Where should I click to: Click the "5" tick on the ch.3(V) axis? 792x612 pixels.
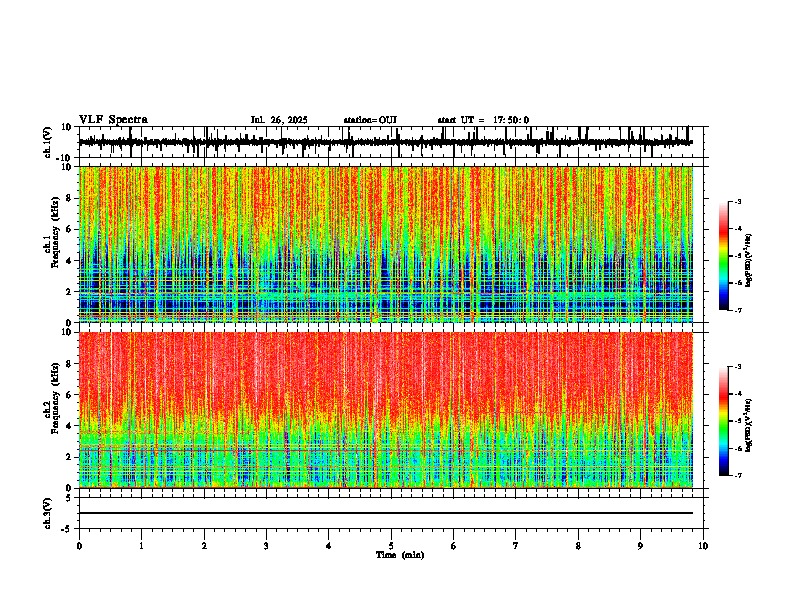[69, 498]
